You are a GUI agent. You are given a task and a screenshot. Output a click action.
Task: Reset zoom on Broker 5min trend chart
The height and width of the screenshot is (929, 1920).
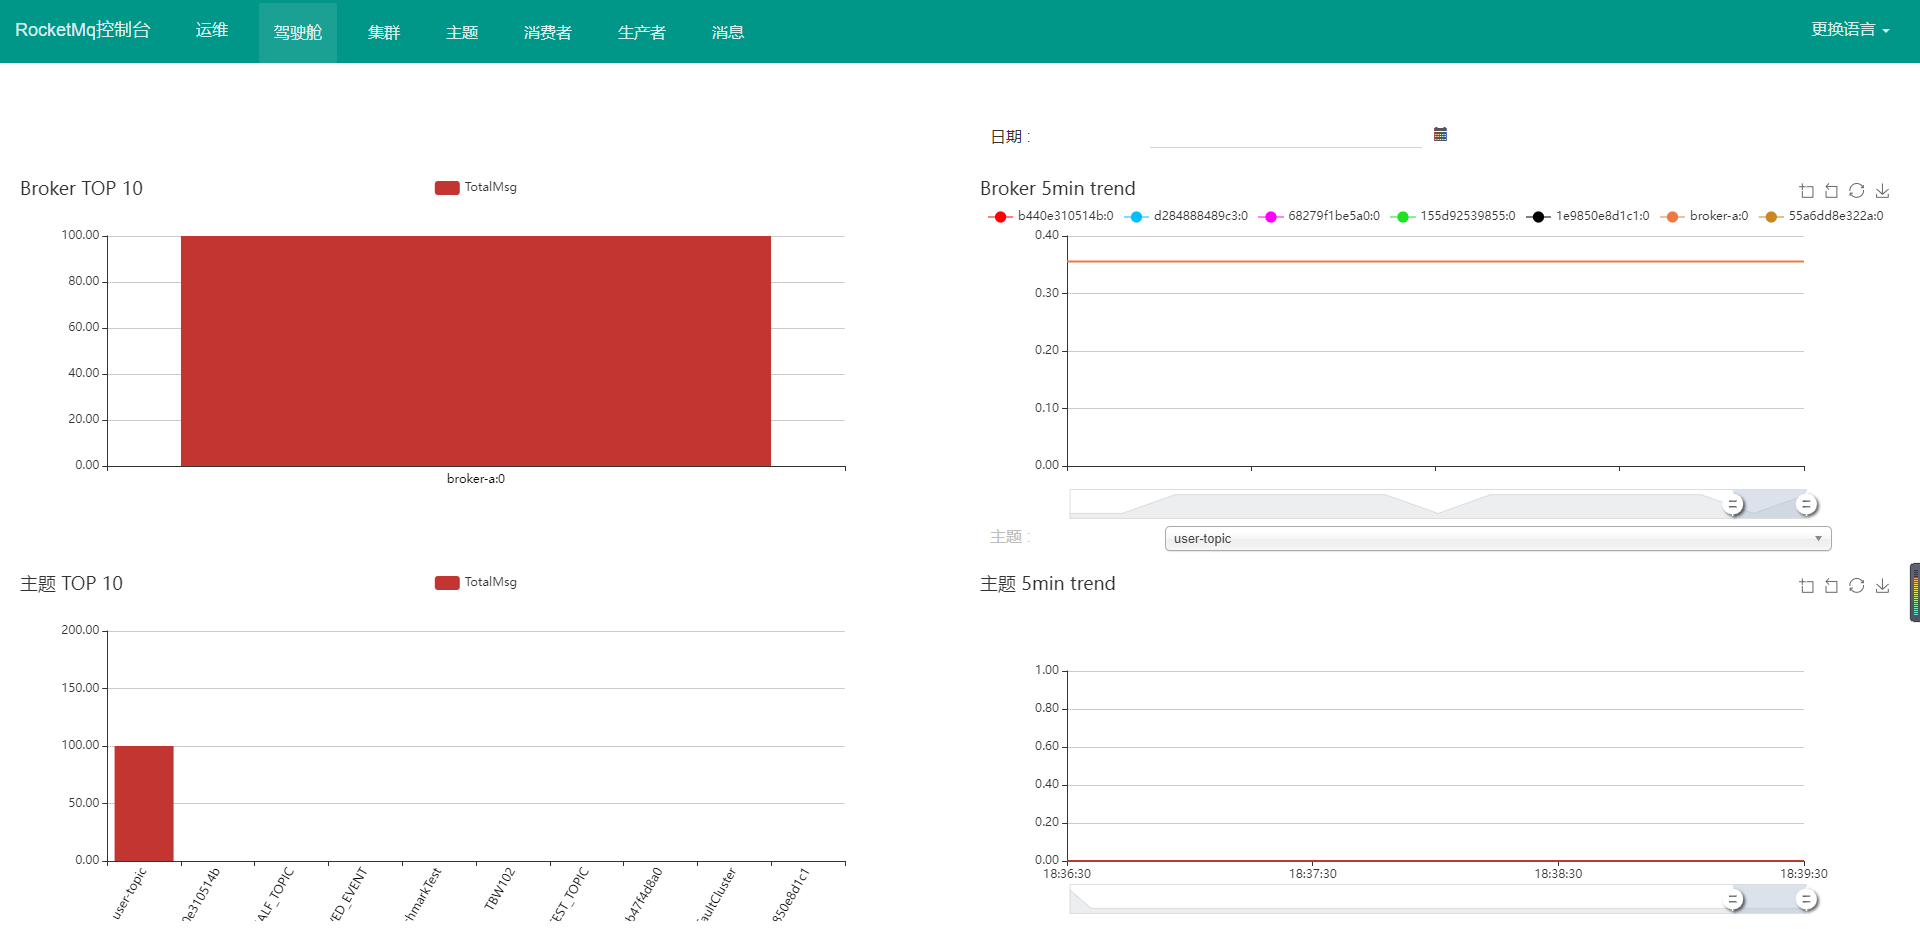pos(1832,191)
